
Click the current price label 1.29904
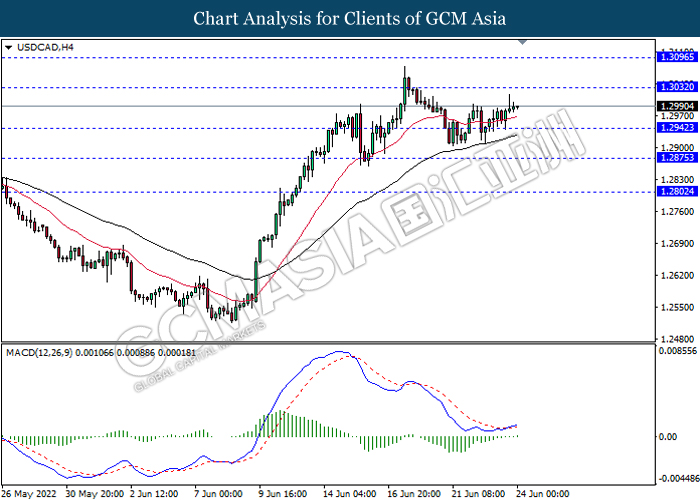[677, 106]
